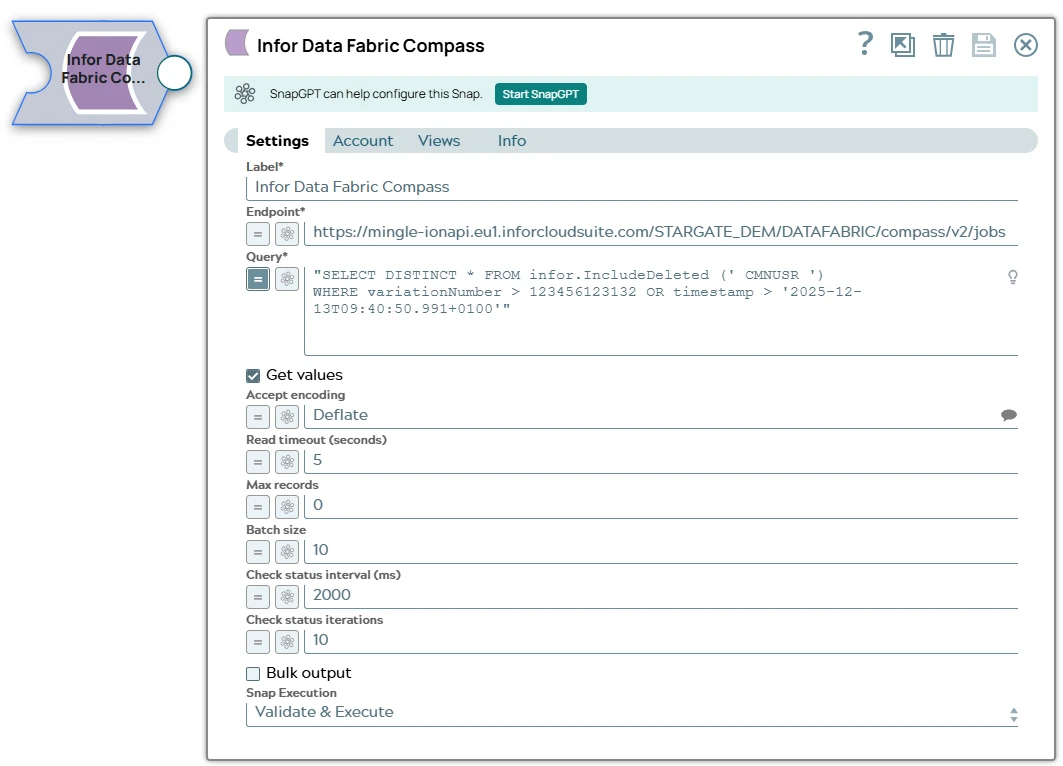This screenshot has height=766, width=1063.
Task: Open SnapGPT helper icon for Max records
Action: click(287, 506)
